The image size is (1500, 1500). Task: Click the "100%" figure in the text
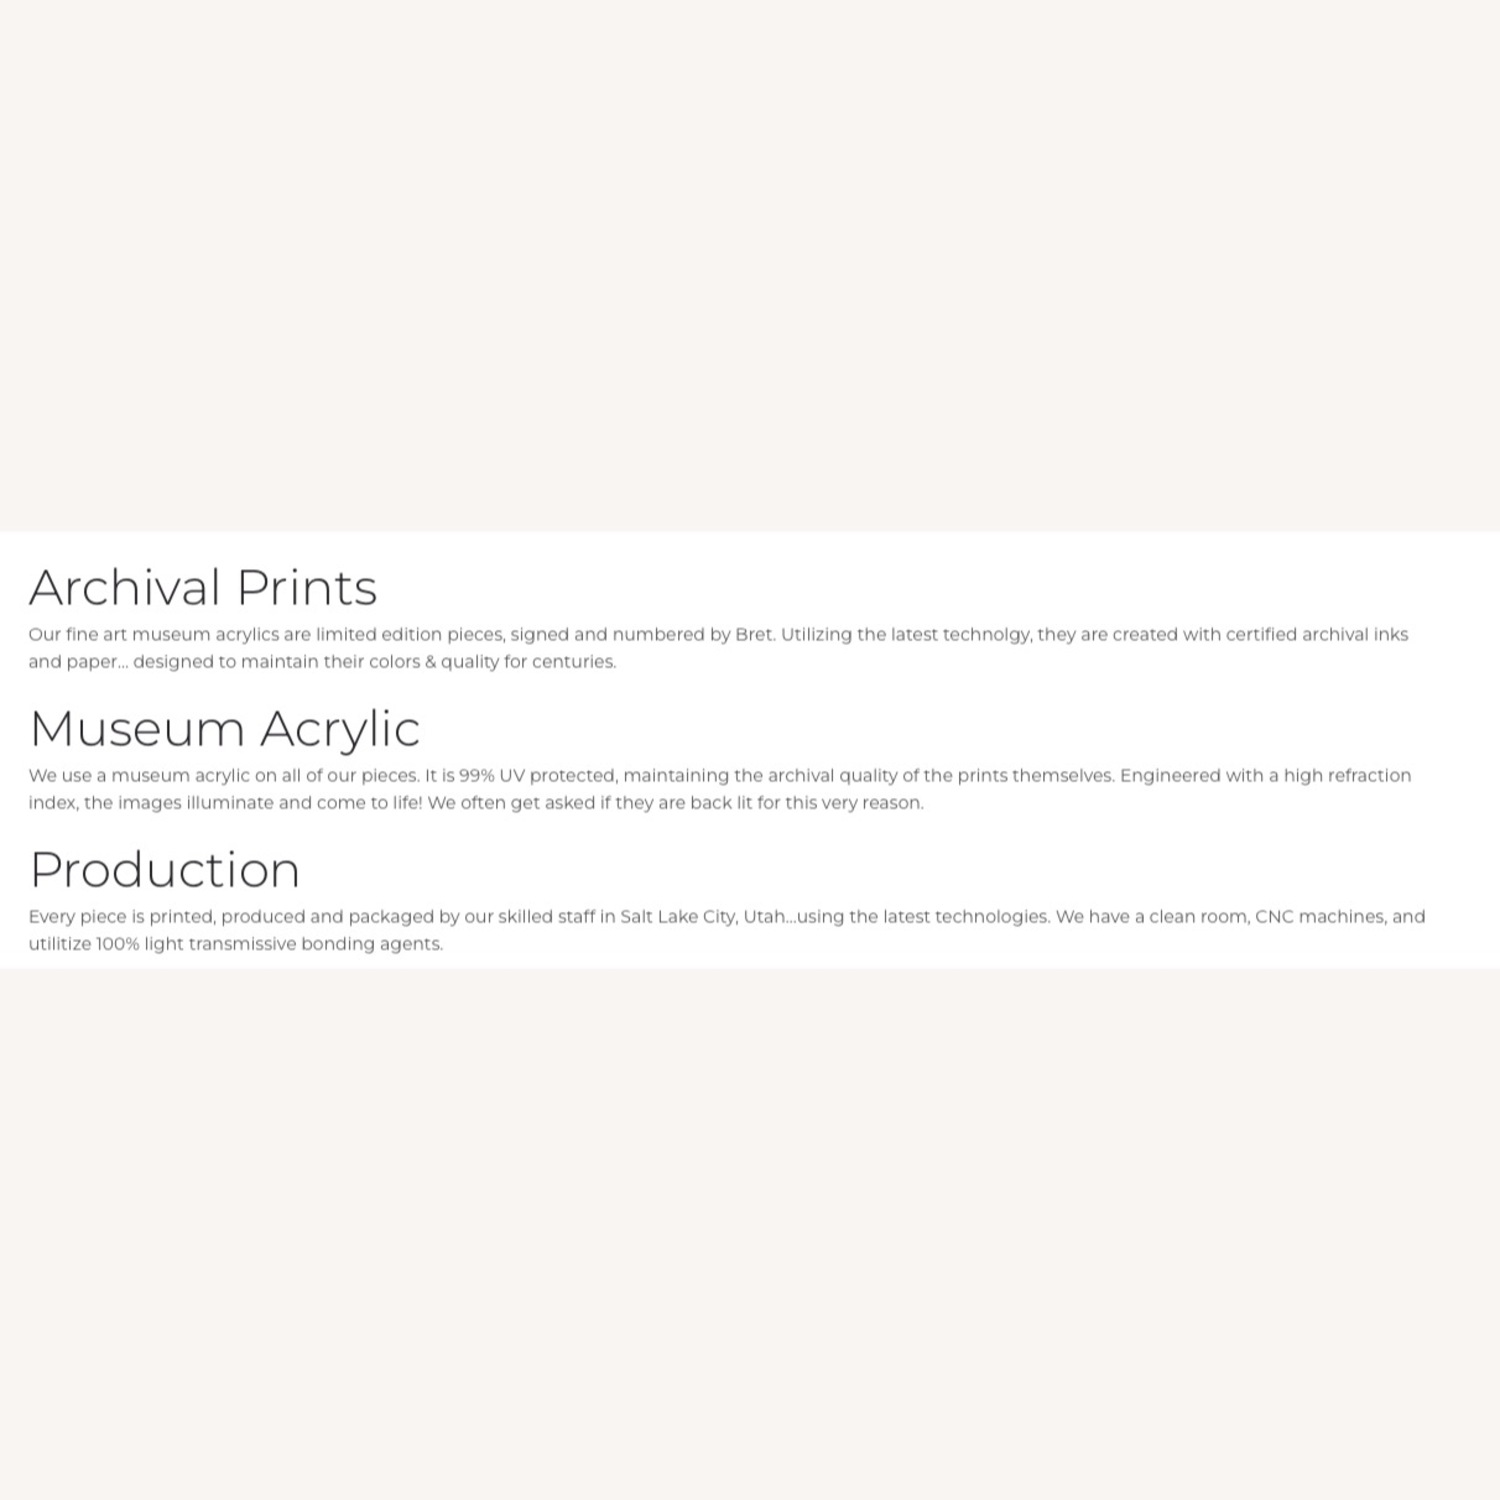117,944
